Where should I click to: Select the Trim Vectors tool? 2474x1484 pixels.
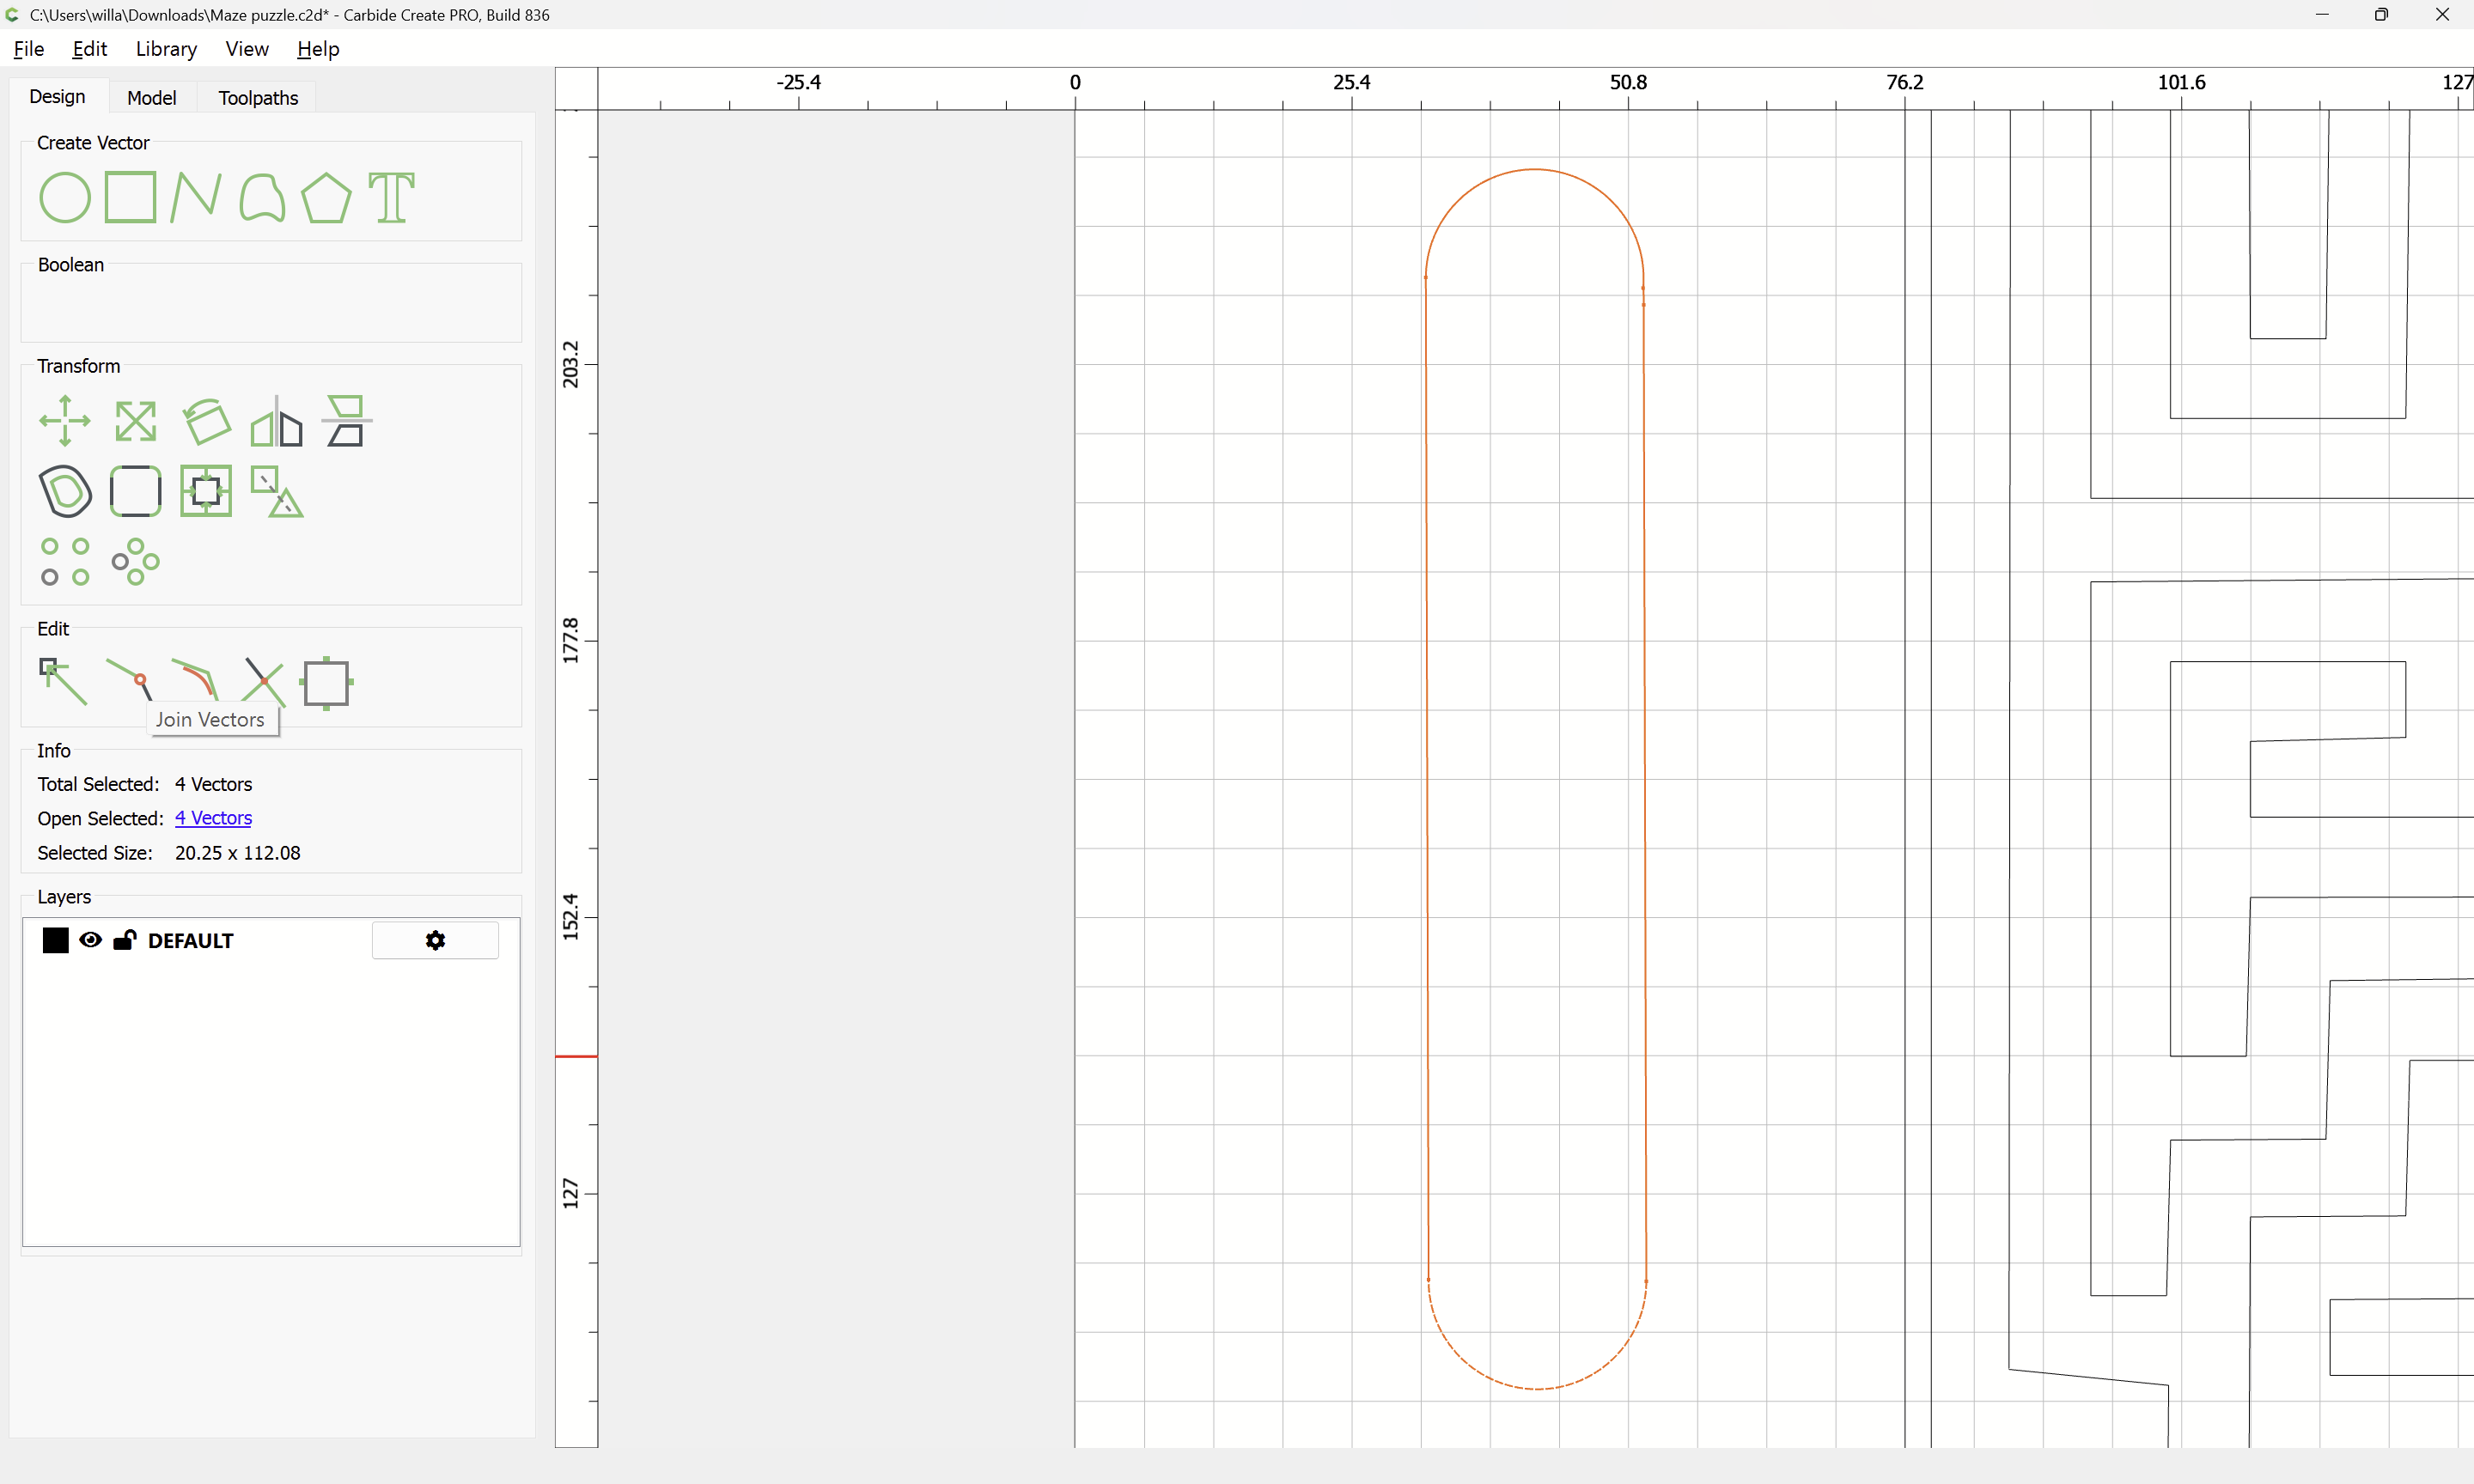pyautogui.click(x=263, y=682)
